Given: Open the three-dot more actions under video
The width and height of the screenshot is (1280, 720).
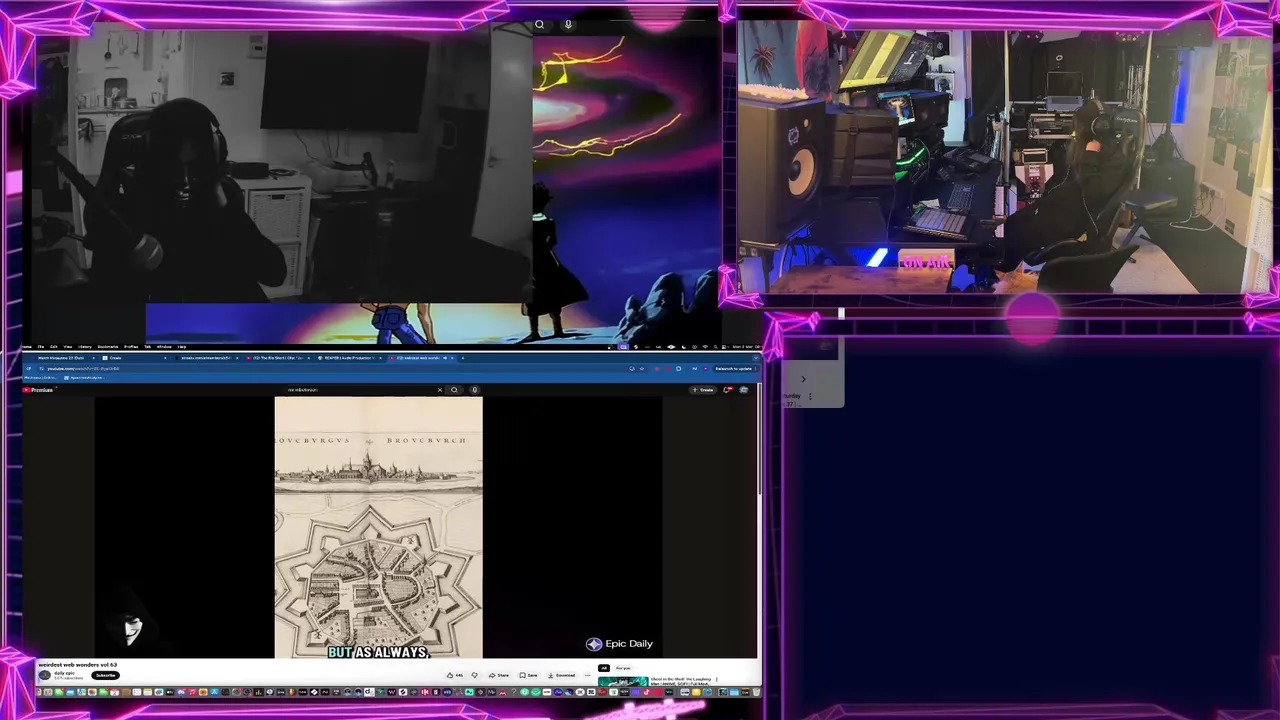Looking at the screenshot, I should coord(588,675).
